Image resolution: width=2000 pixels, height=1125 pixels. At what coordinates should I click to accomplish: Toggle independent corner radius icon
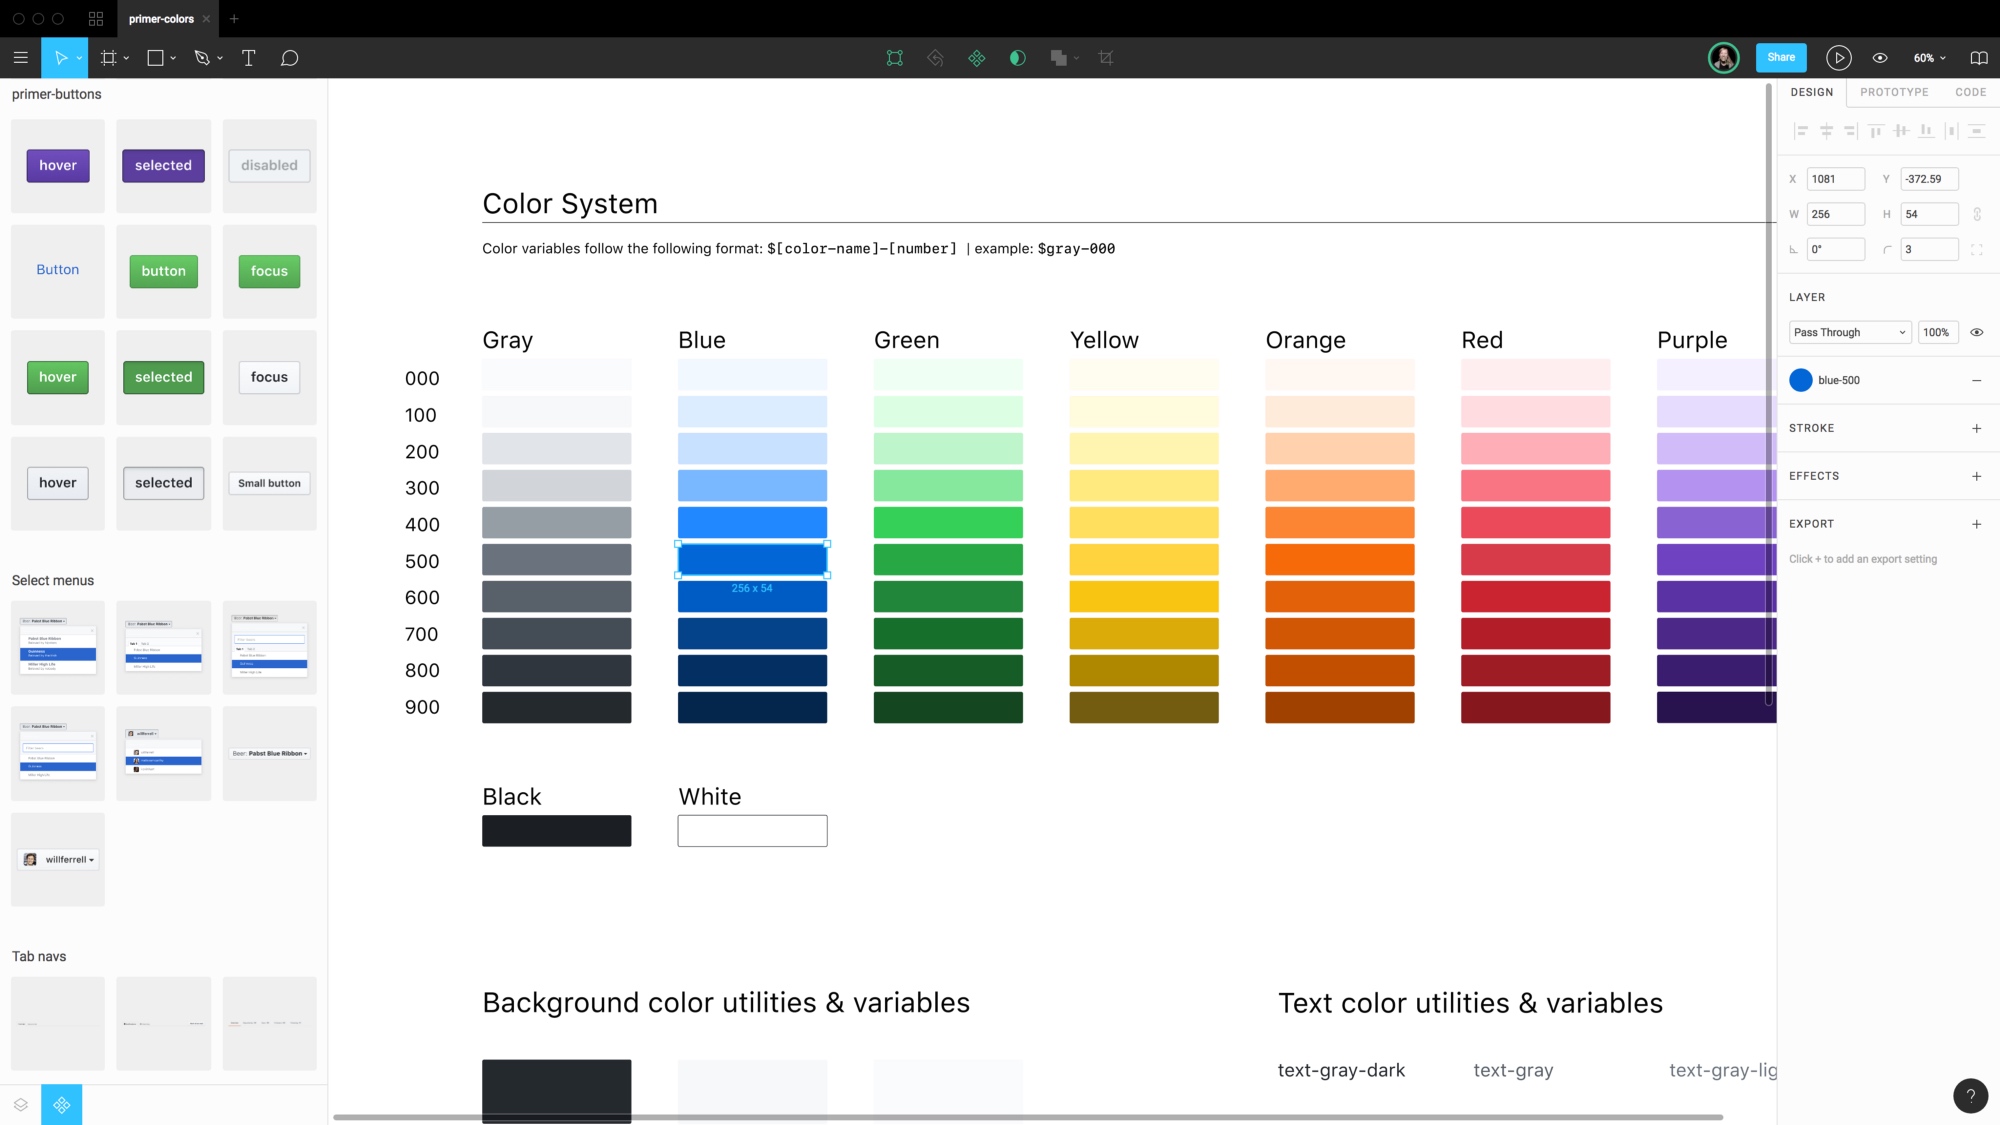pyautogui.click(x=1976, y=249)
